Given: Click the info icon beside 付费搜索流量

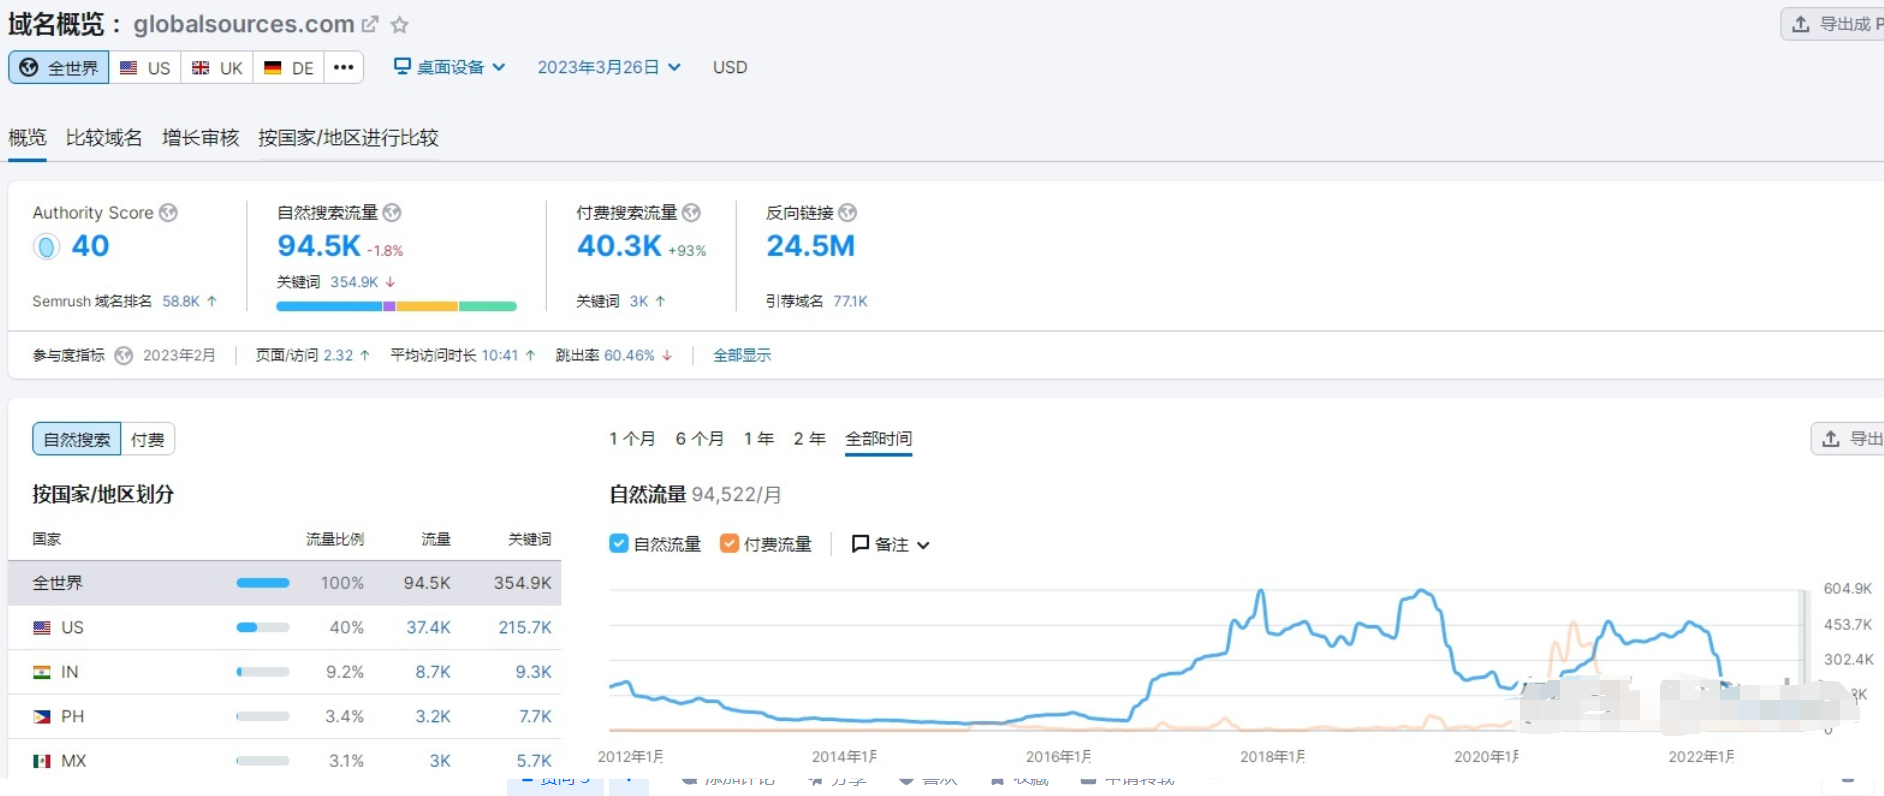Looking at the screenshot, I should [691, 213].
